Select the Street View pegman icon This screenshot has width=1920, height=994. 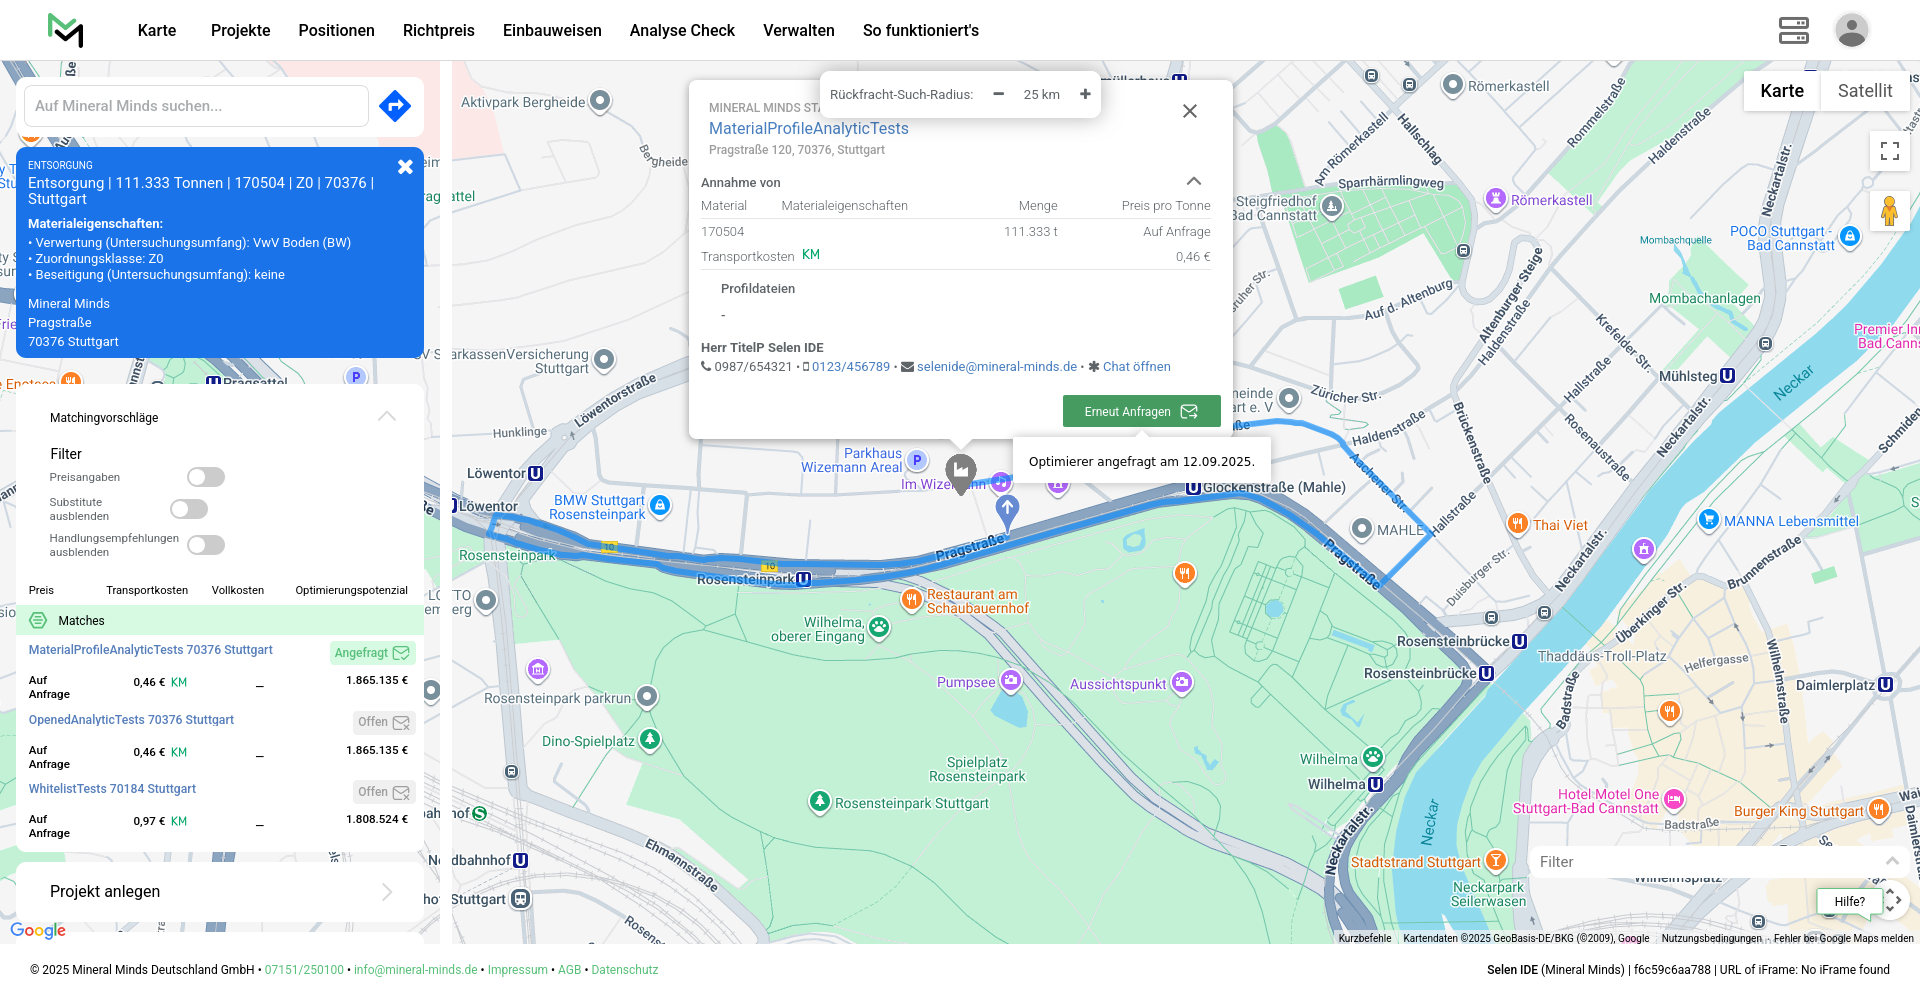click(x=1889, y=211)
